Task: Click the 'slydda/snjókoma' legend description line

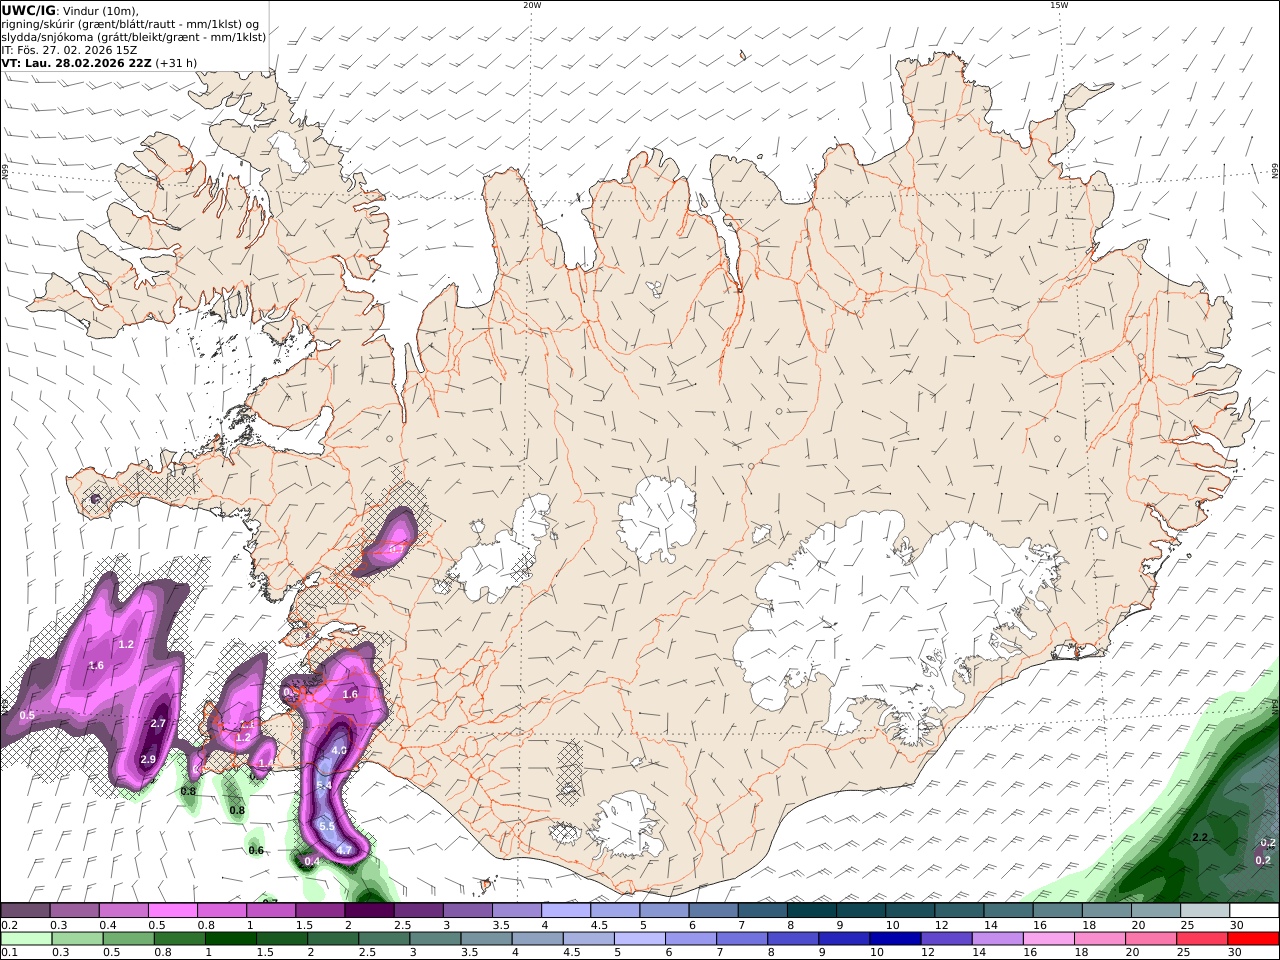Action: coord(134,37)
